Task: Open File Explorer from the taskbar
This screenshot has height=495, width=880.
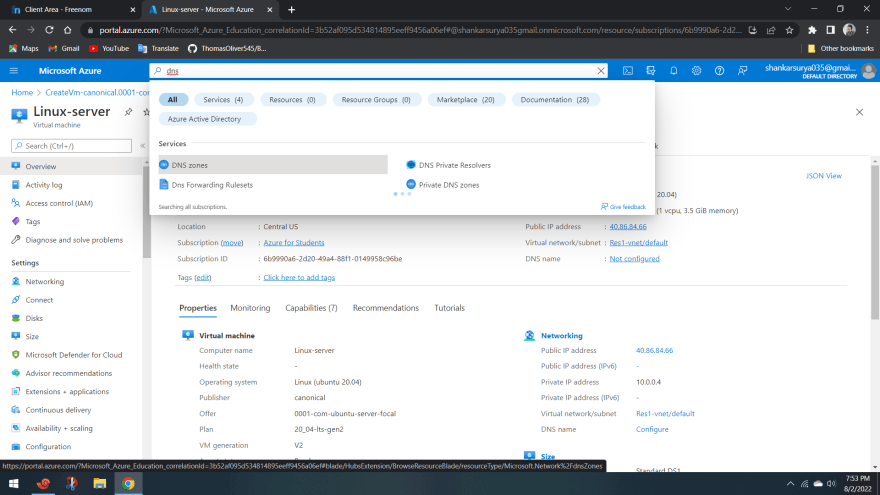Action: point(99,483)
